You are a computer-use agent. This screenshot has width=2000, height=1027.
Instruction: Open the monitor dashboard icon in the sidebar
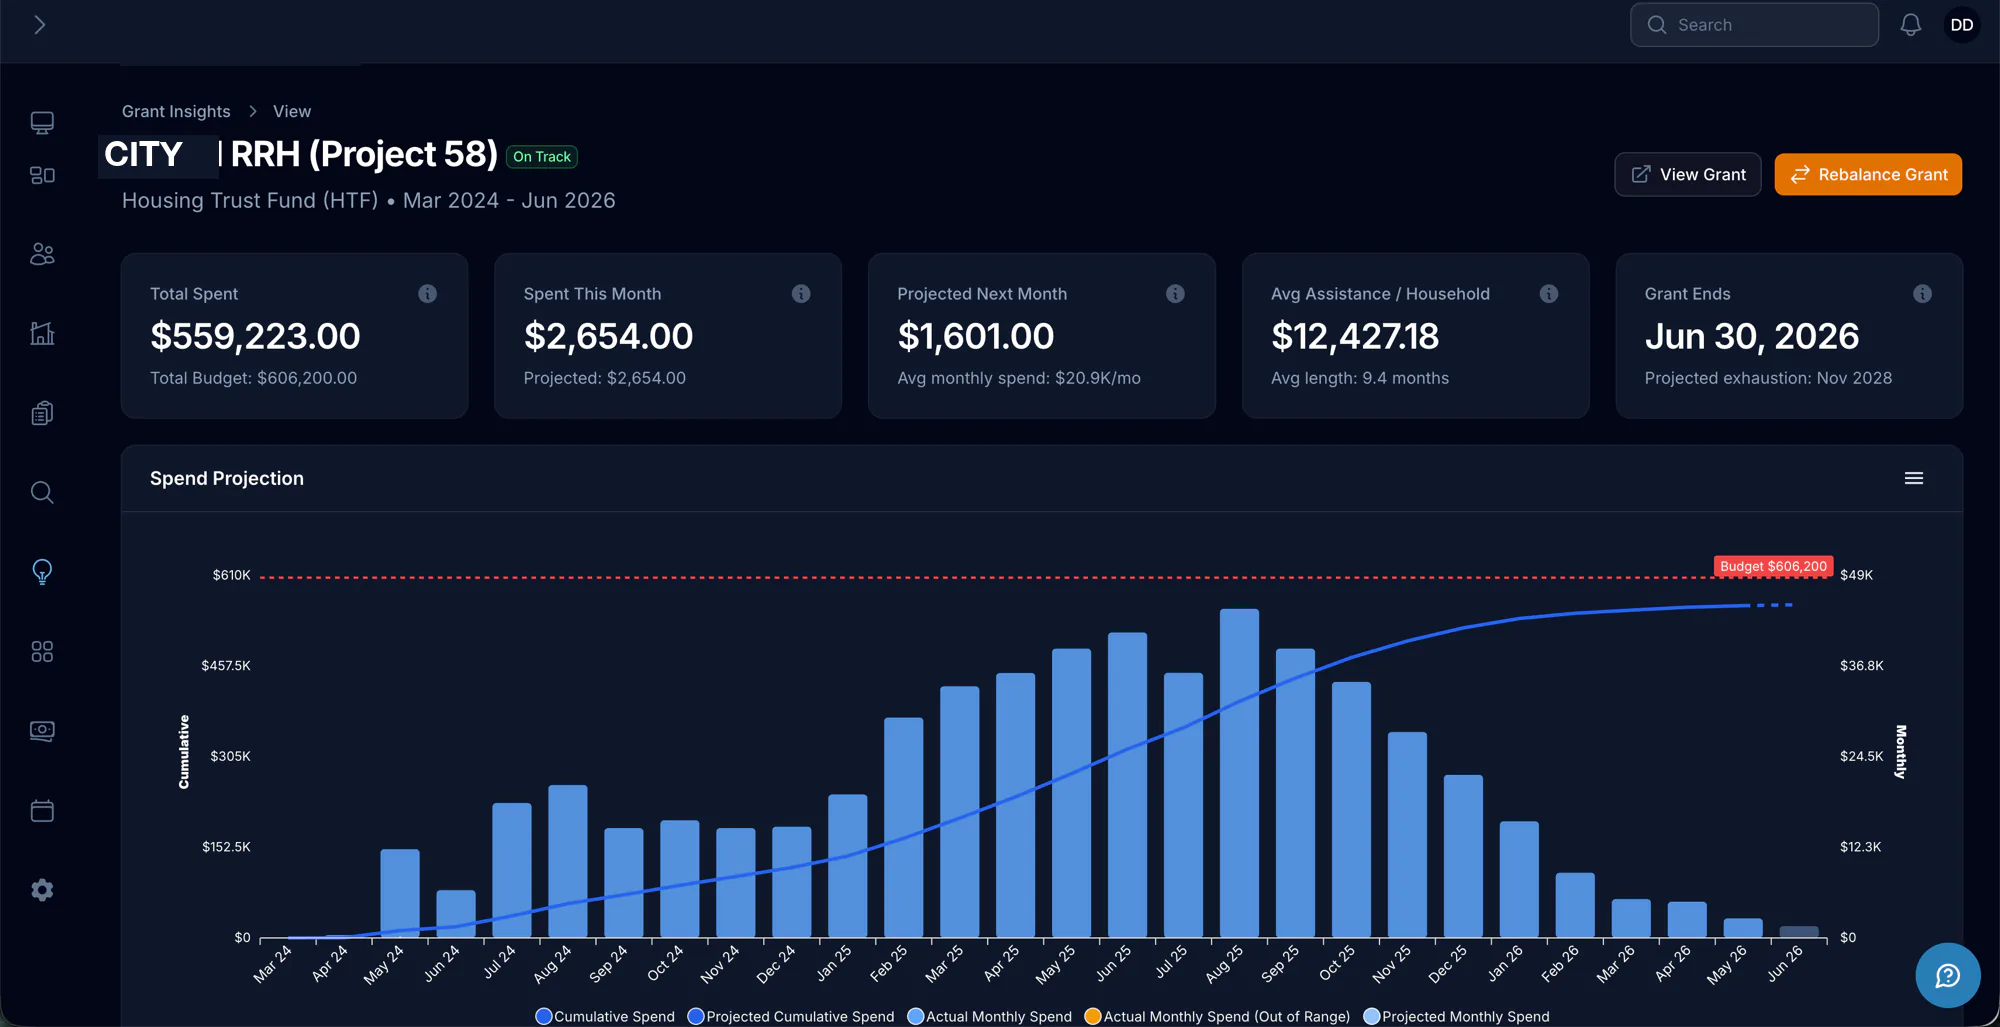[42, 123]
